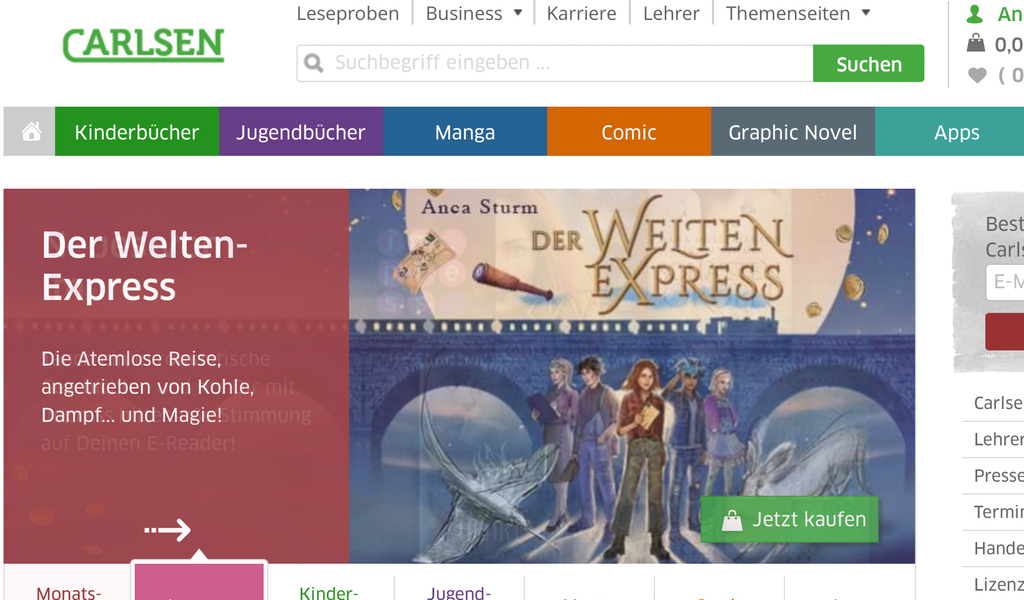Click the Der Welten-Express book cover image

[632, 376]
